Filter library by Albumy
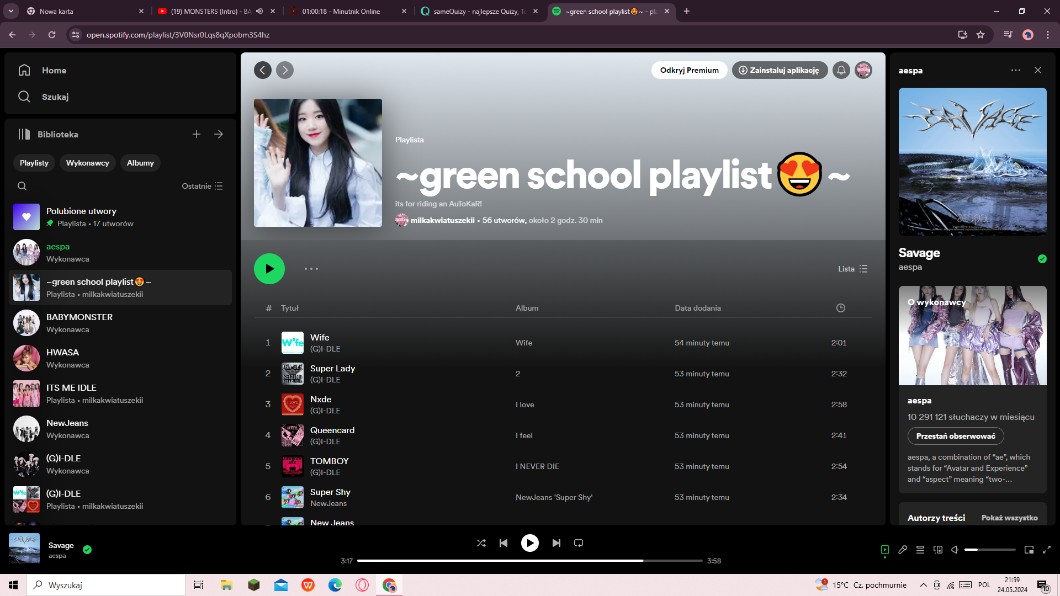1060x596 pixels. pyautogui.click(x=140, y=163)
